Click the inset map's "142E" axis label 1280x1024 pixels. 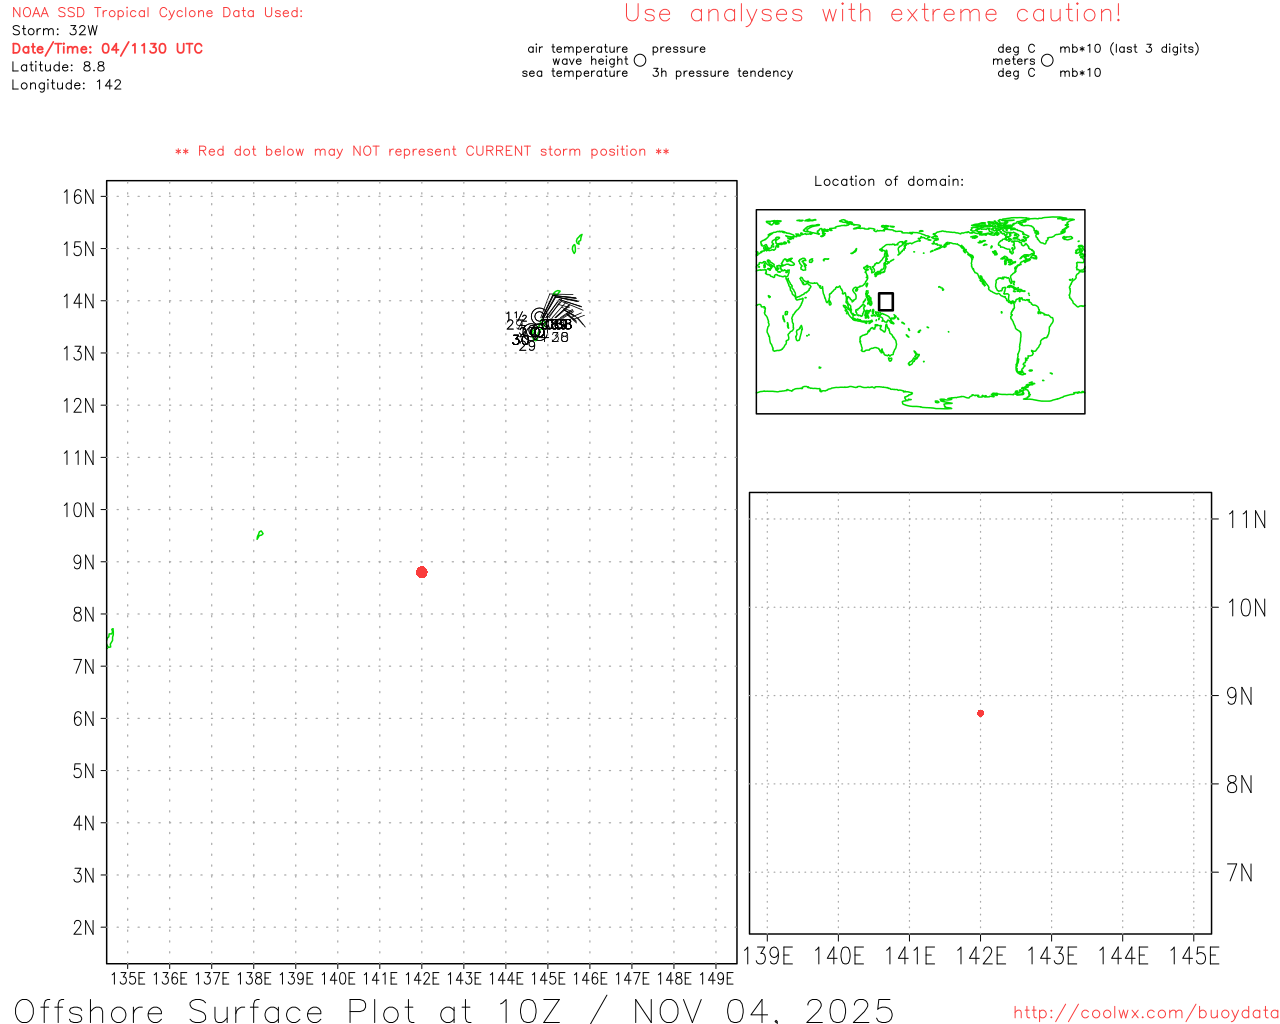(x=981, y=956)
